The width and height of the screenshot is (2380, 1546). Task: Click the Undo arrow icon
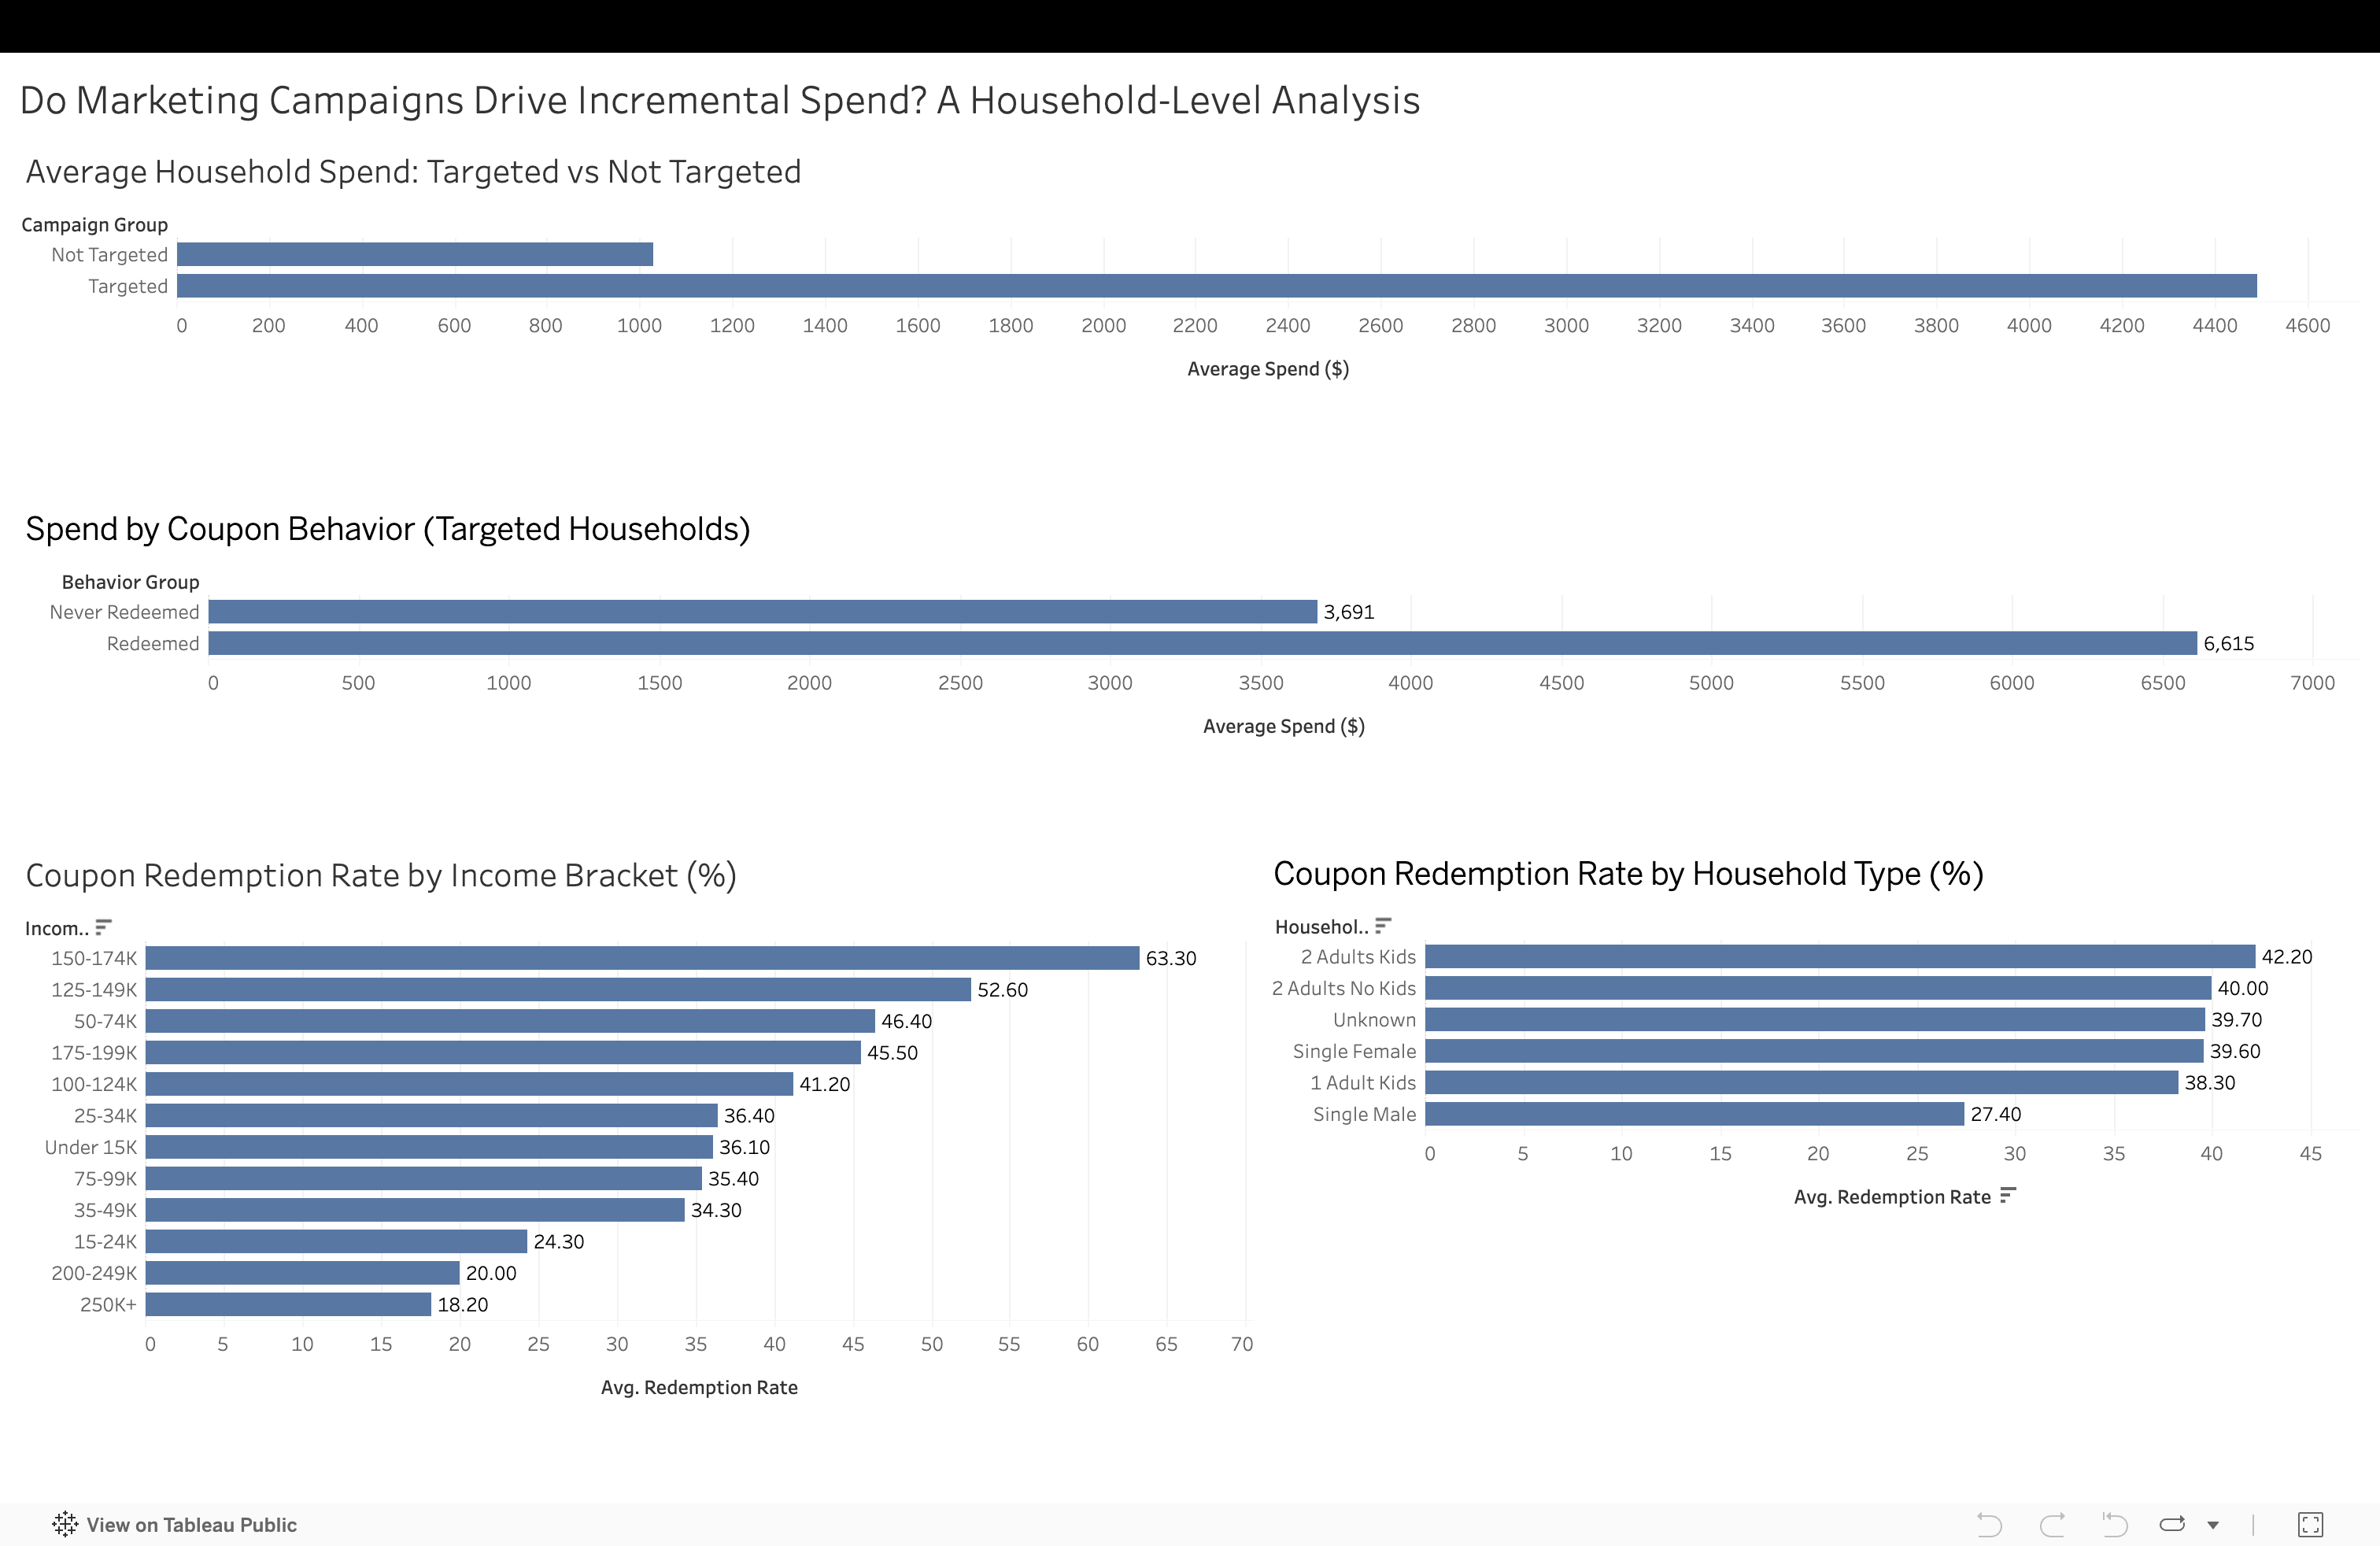[1989, 1524]
